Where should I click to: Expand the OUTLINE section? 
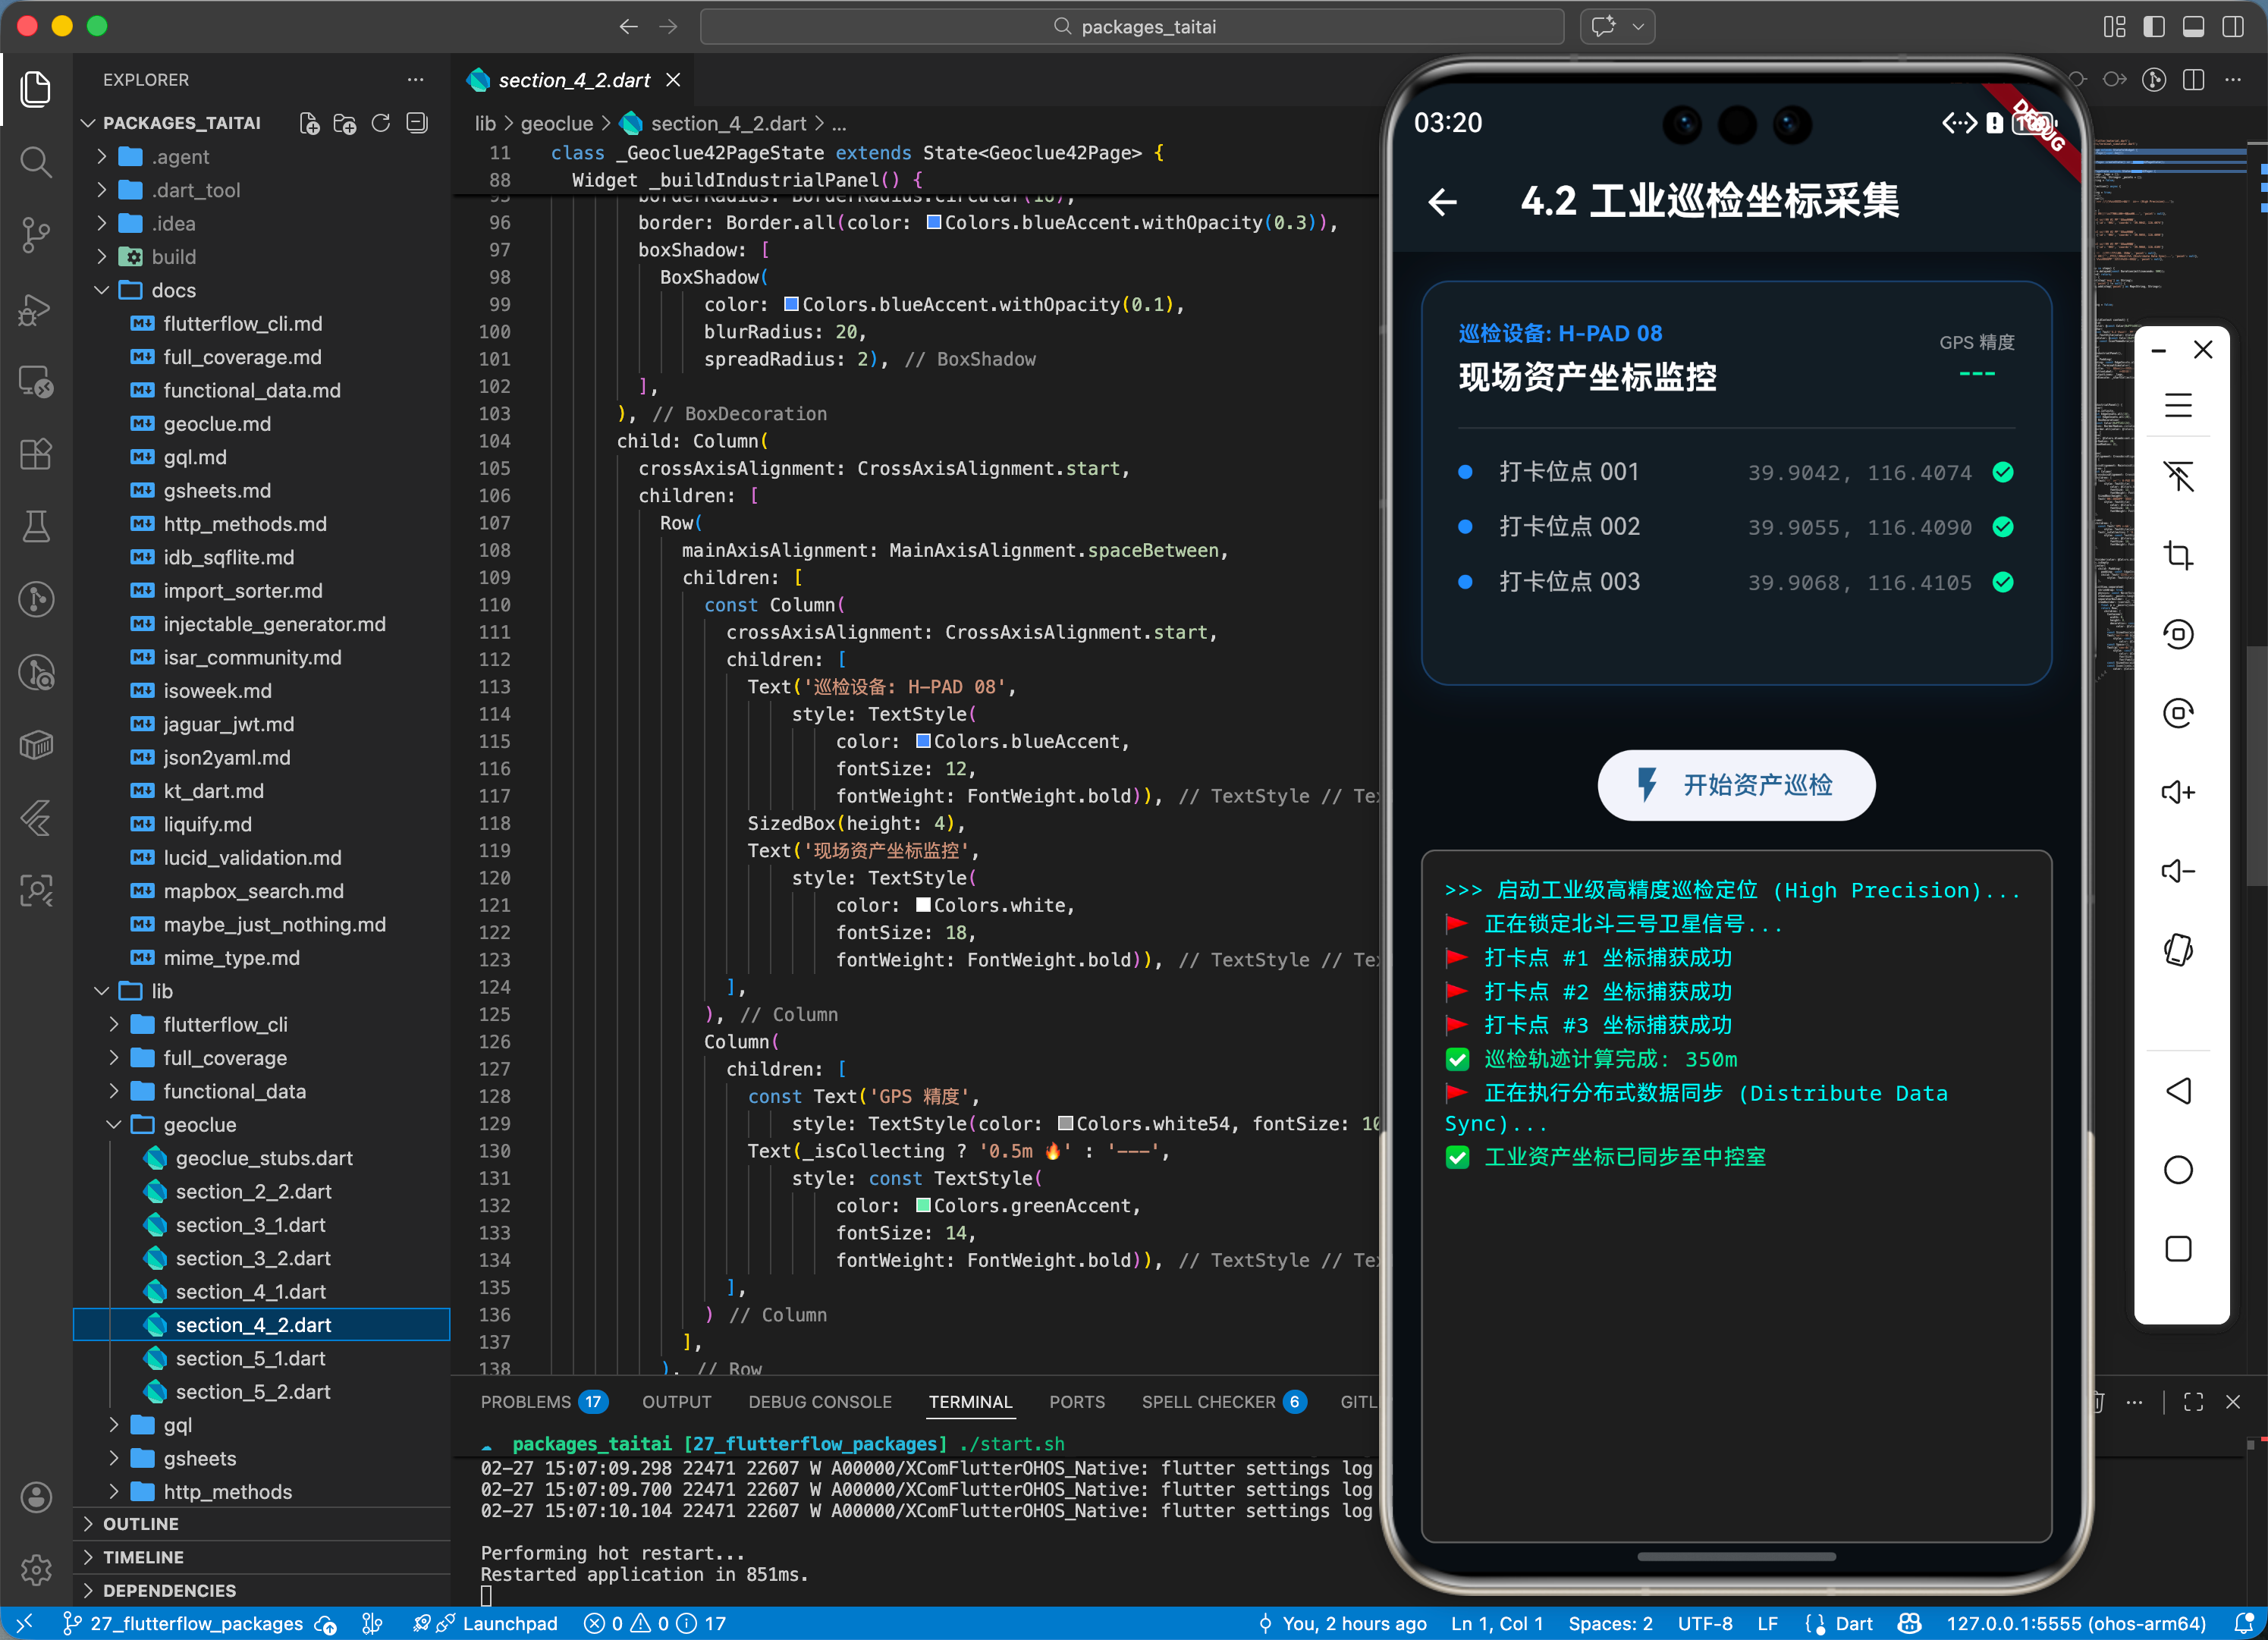pos(141,1523)
